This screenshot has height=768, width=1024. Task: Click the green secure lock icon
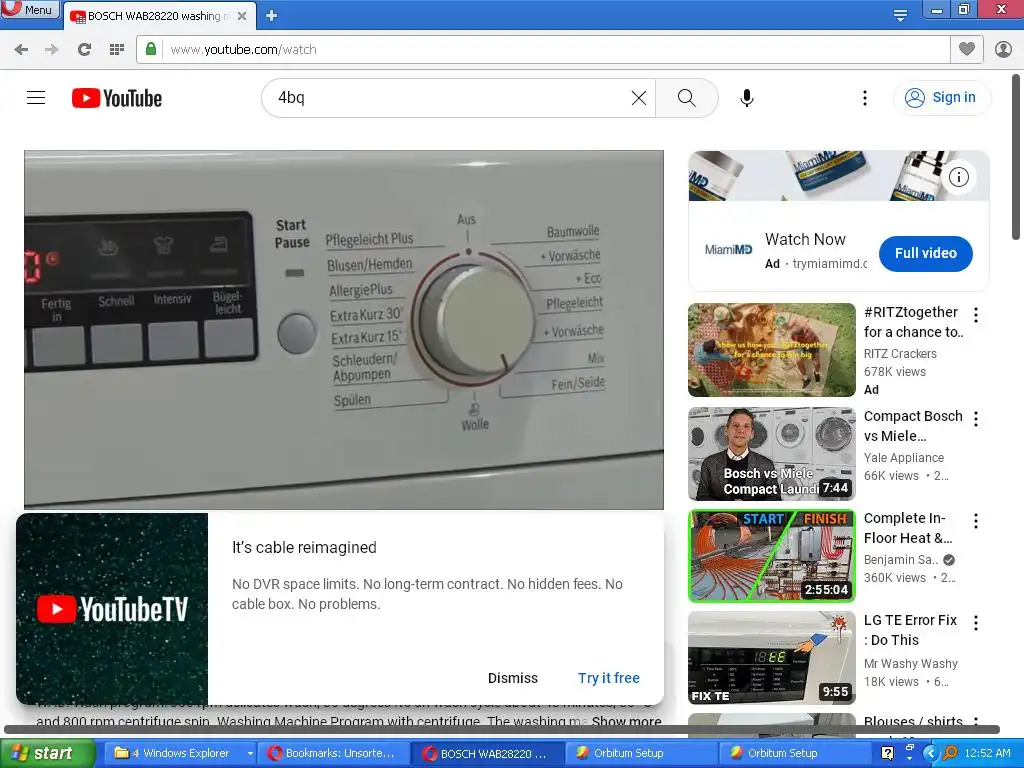[151, 49]
